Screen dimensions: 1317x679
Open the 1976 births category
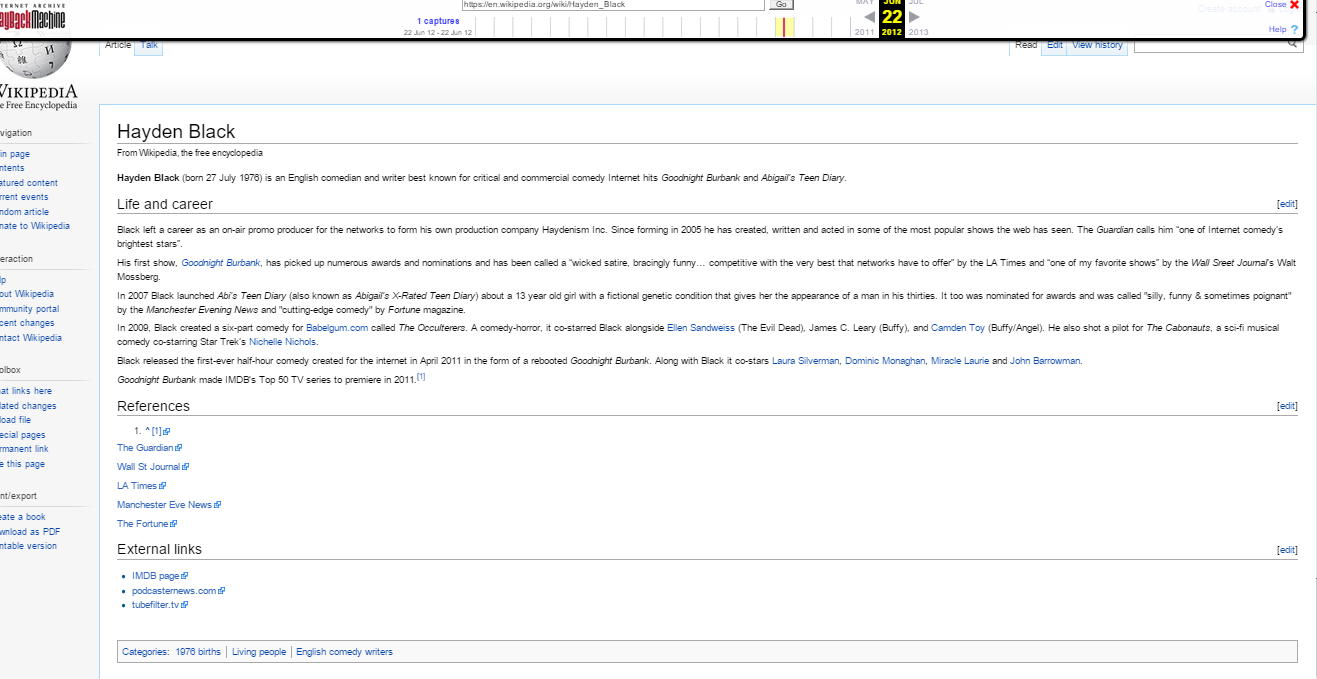(198, 652)
